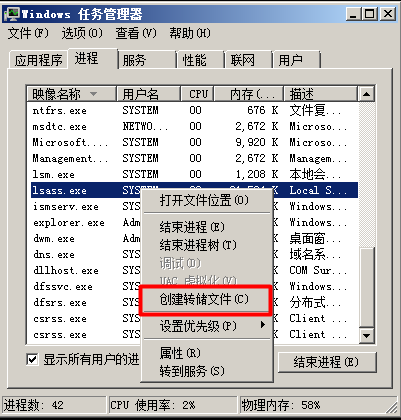
Task: Select the dllhost.exe process row
Action: click(194, 270)
